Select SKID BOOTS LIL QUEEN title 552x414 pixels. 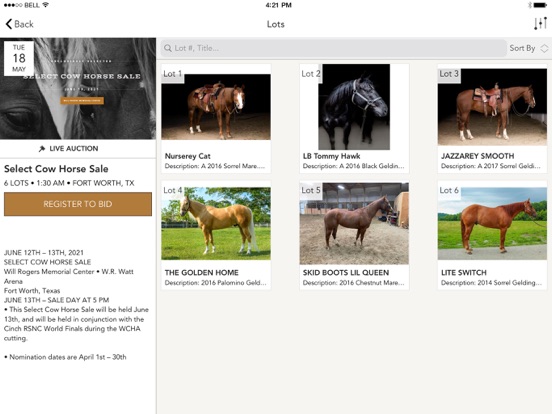click(346, 272)
